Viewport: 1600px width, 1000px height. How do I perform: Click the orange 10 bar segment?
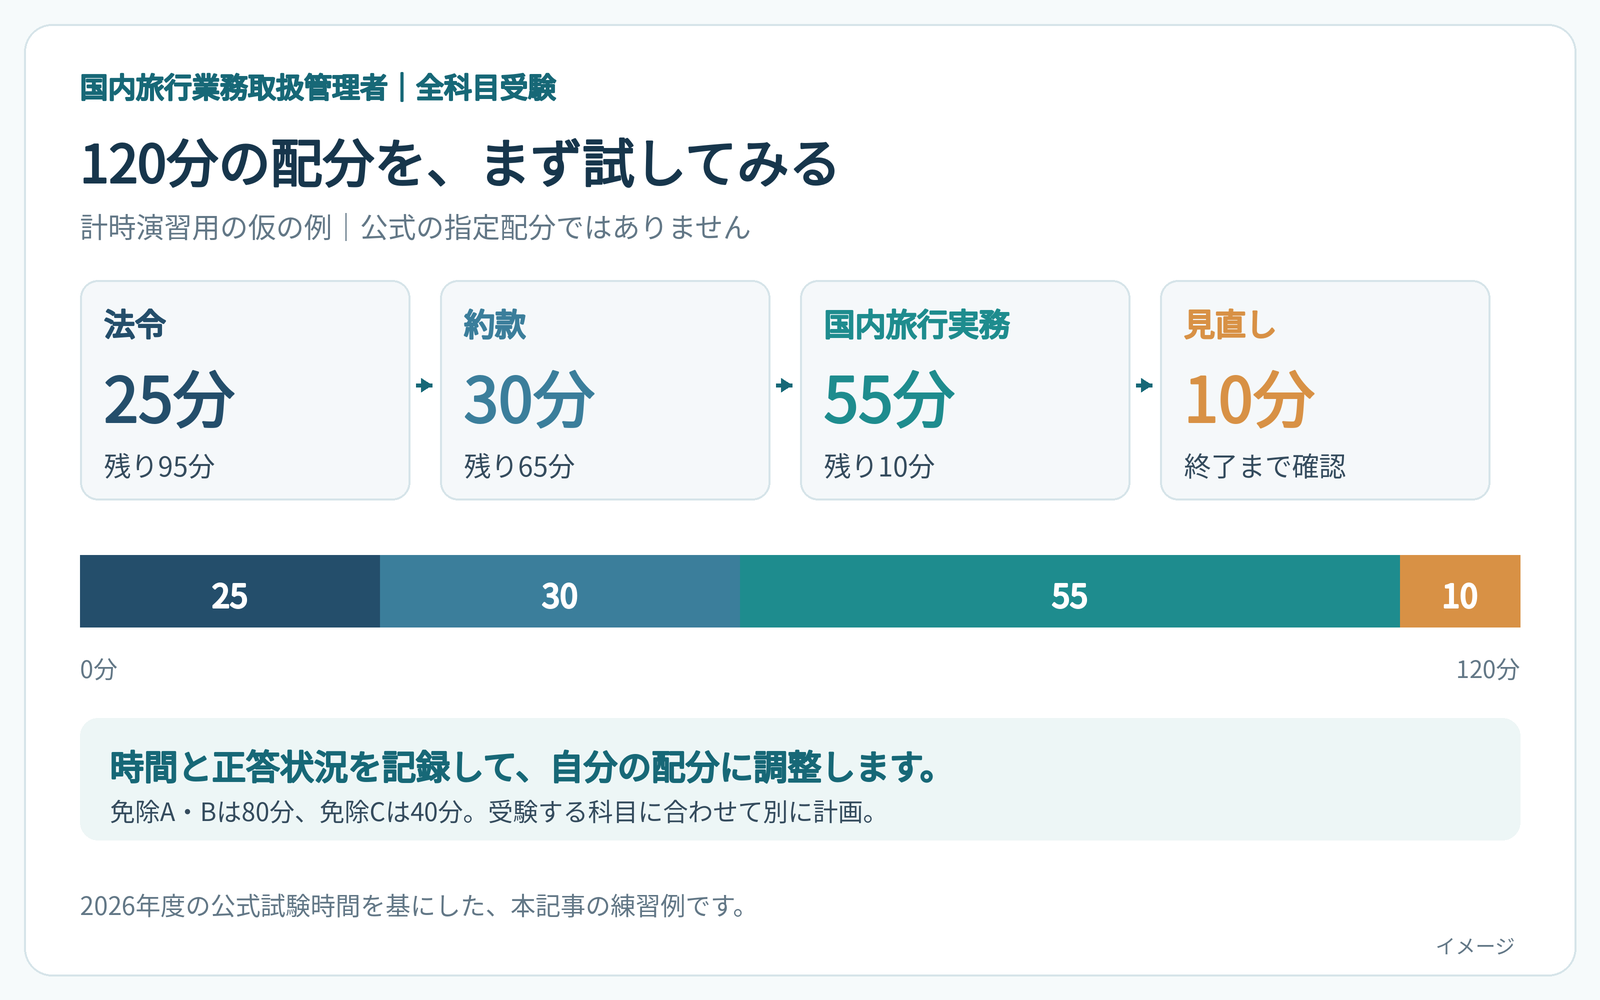click(1460, 591)
